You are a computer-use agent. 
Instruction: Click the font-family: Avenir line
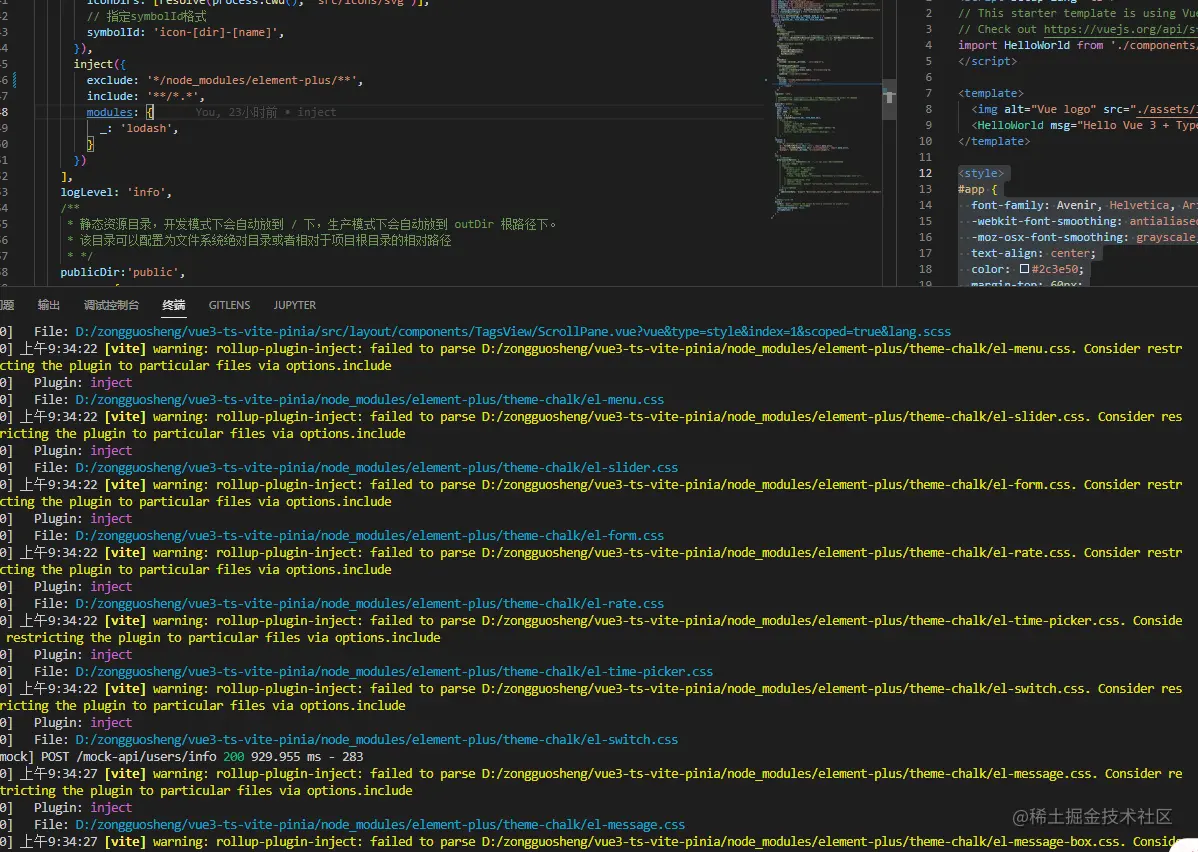(1083, 205)
